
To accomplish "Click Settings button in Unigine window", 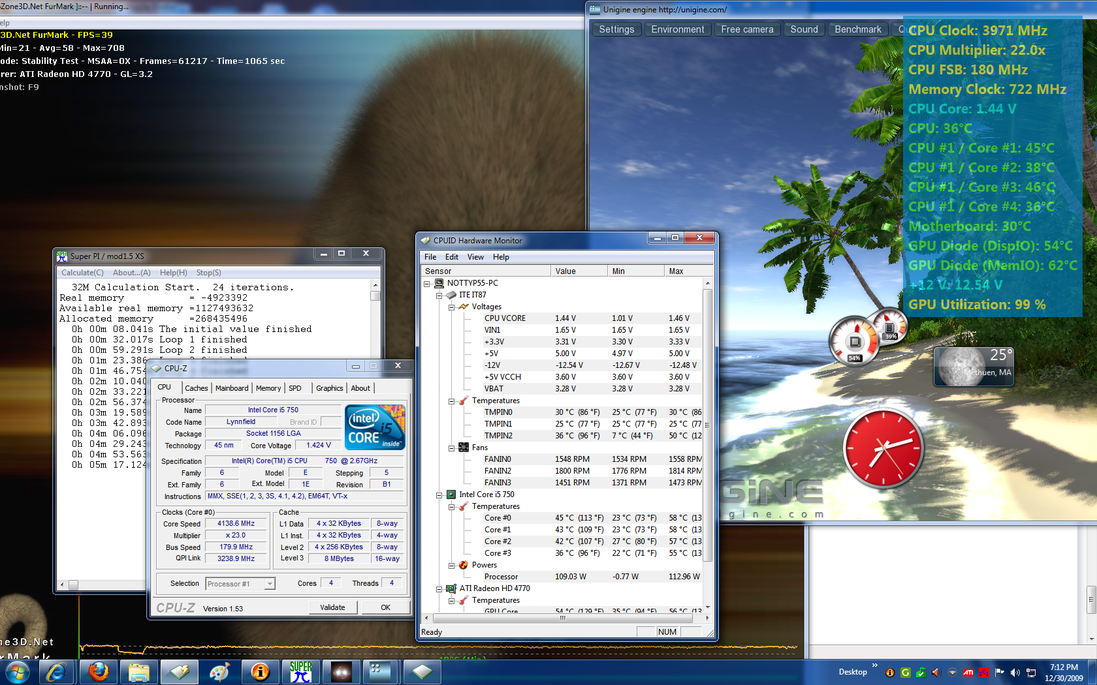I will 616,29.
